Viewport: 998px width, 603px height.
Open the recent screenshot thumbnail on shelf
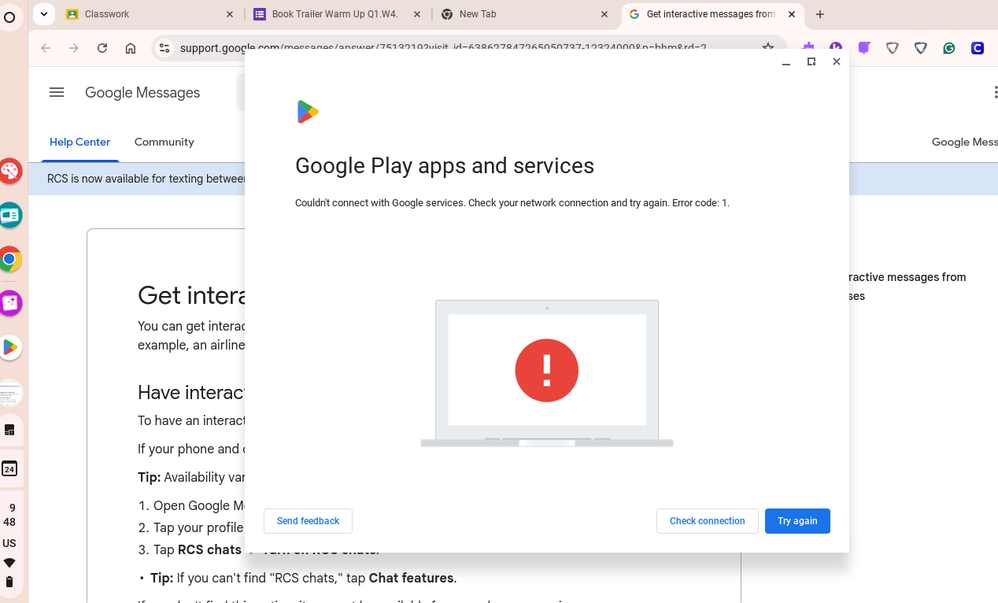coord(10,394)
